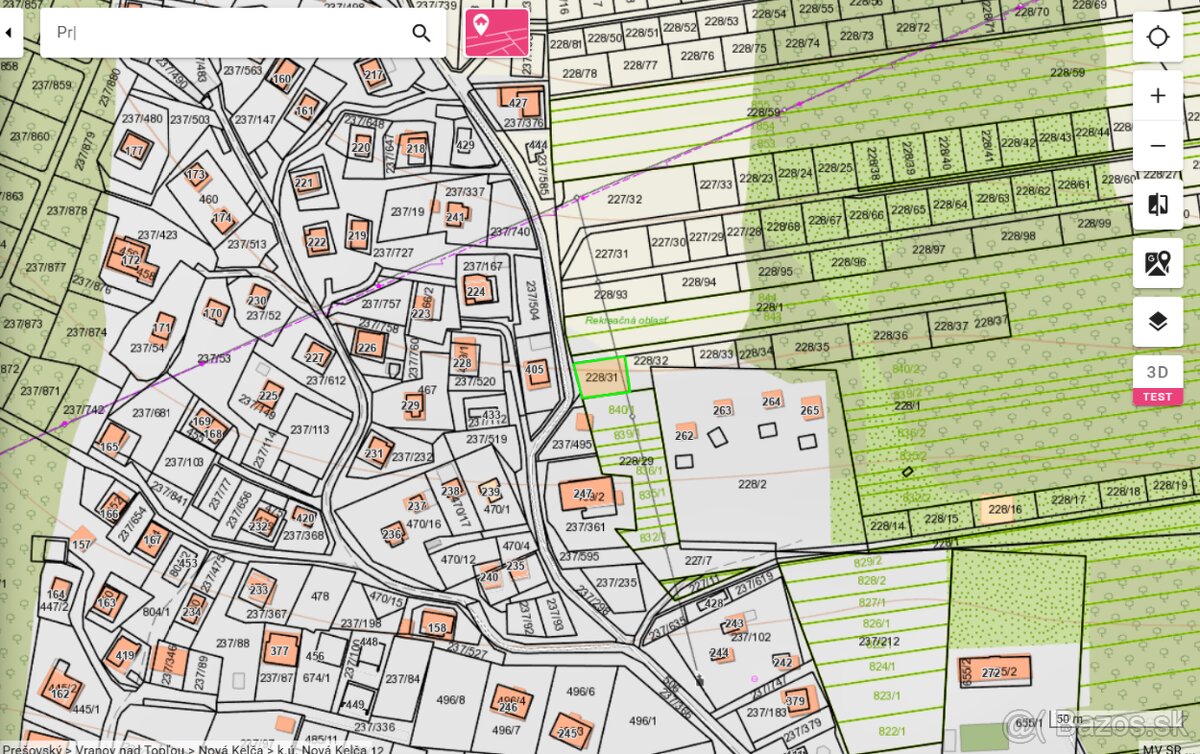
Task: Zoom in with the plus button
Action: (x=1157, y=96)
